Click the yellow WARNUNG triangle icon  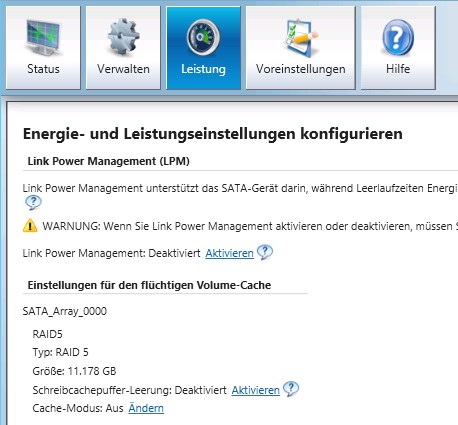[x=30, y=226]
